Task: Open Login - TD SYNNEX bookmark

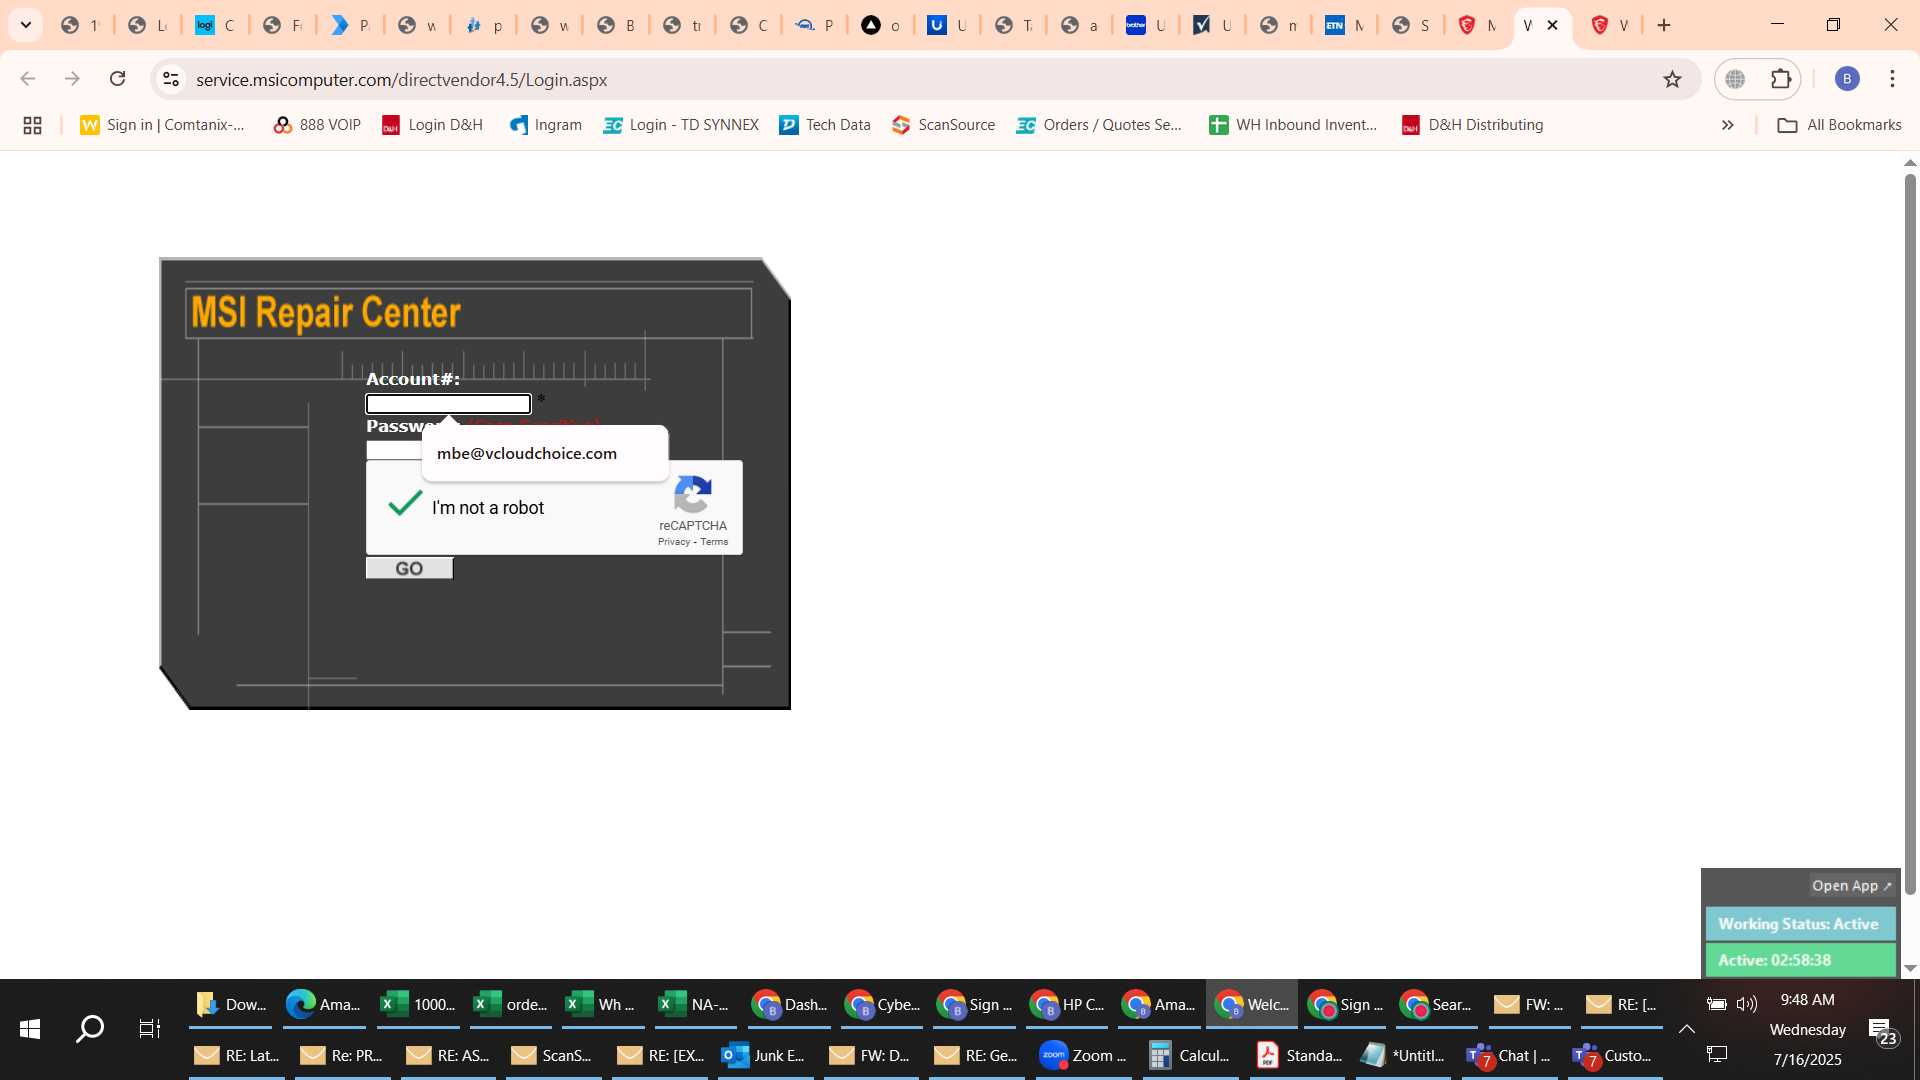Action: [x=681, y=125]
